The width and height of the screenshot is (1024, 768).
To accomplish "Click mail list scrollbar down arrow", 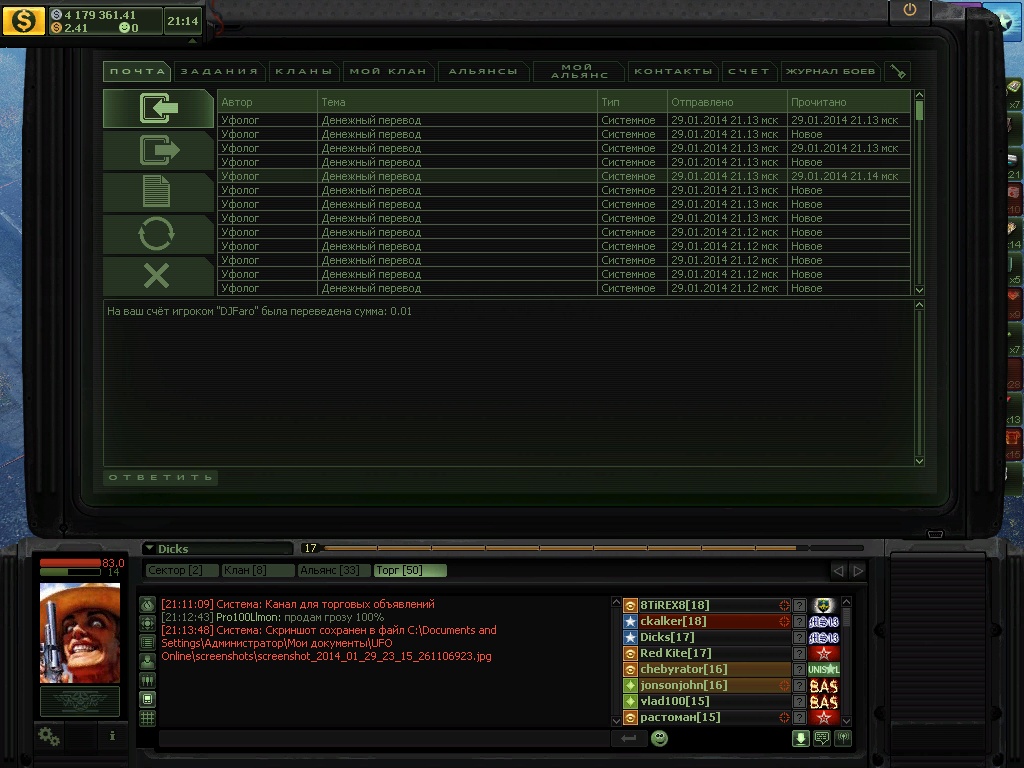I will [920, 290].
